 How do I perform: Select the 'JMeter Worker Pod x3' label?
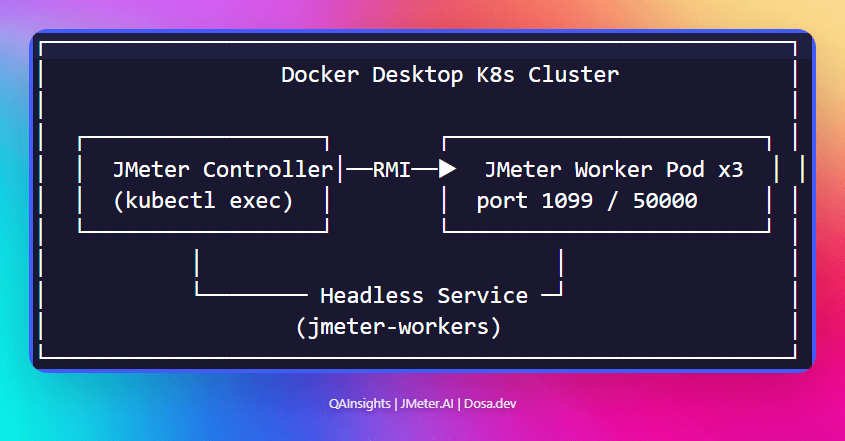(614, 170)
